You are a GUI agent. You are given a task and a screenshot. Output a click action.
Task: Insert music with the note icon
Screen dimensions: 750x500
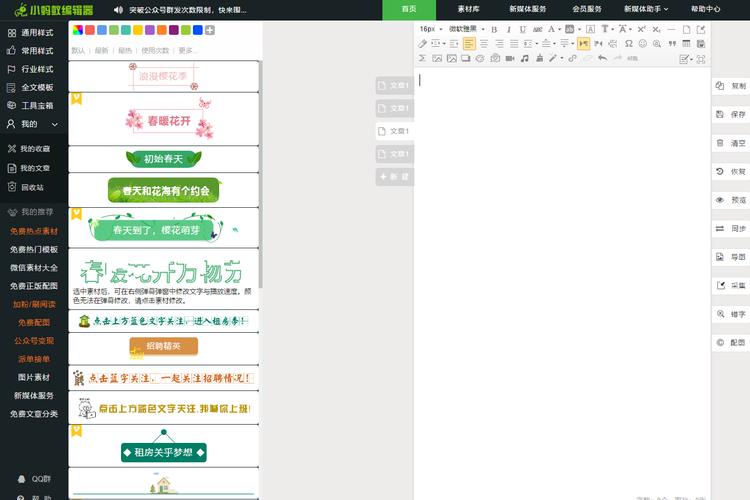pos(525,58)
